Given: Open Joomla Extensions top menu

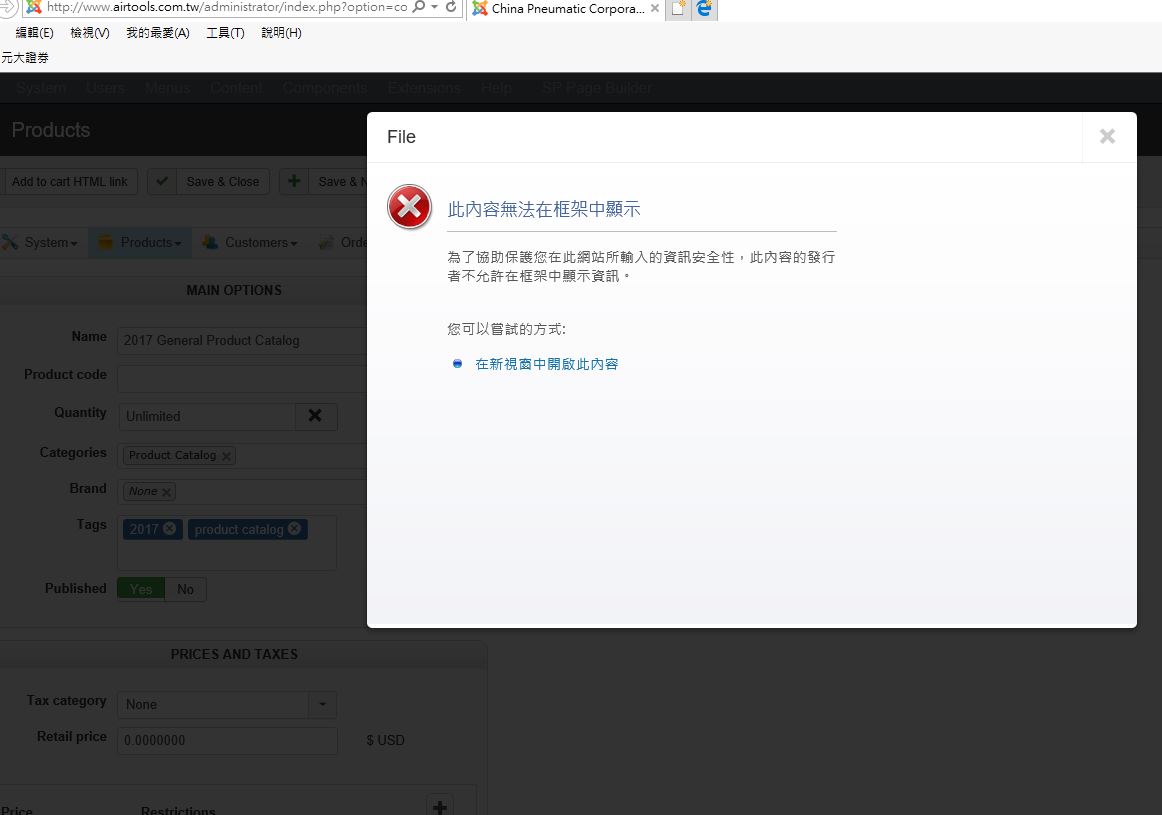Looking at the screenshot, I should (x=425, y=87).
